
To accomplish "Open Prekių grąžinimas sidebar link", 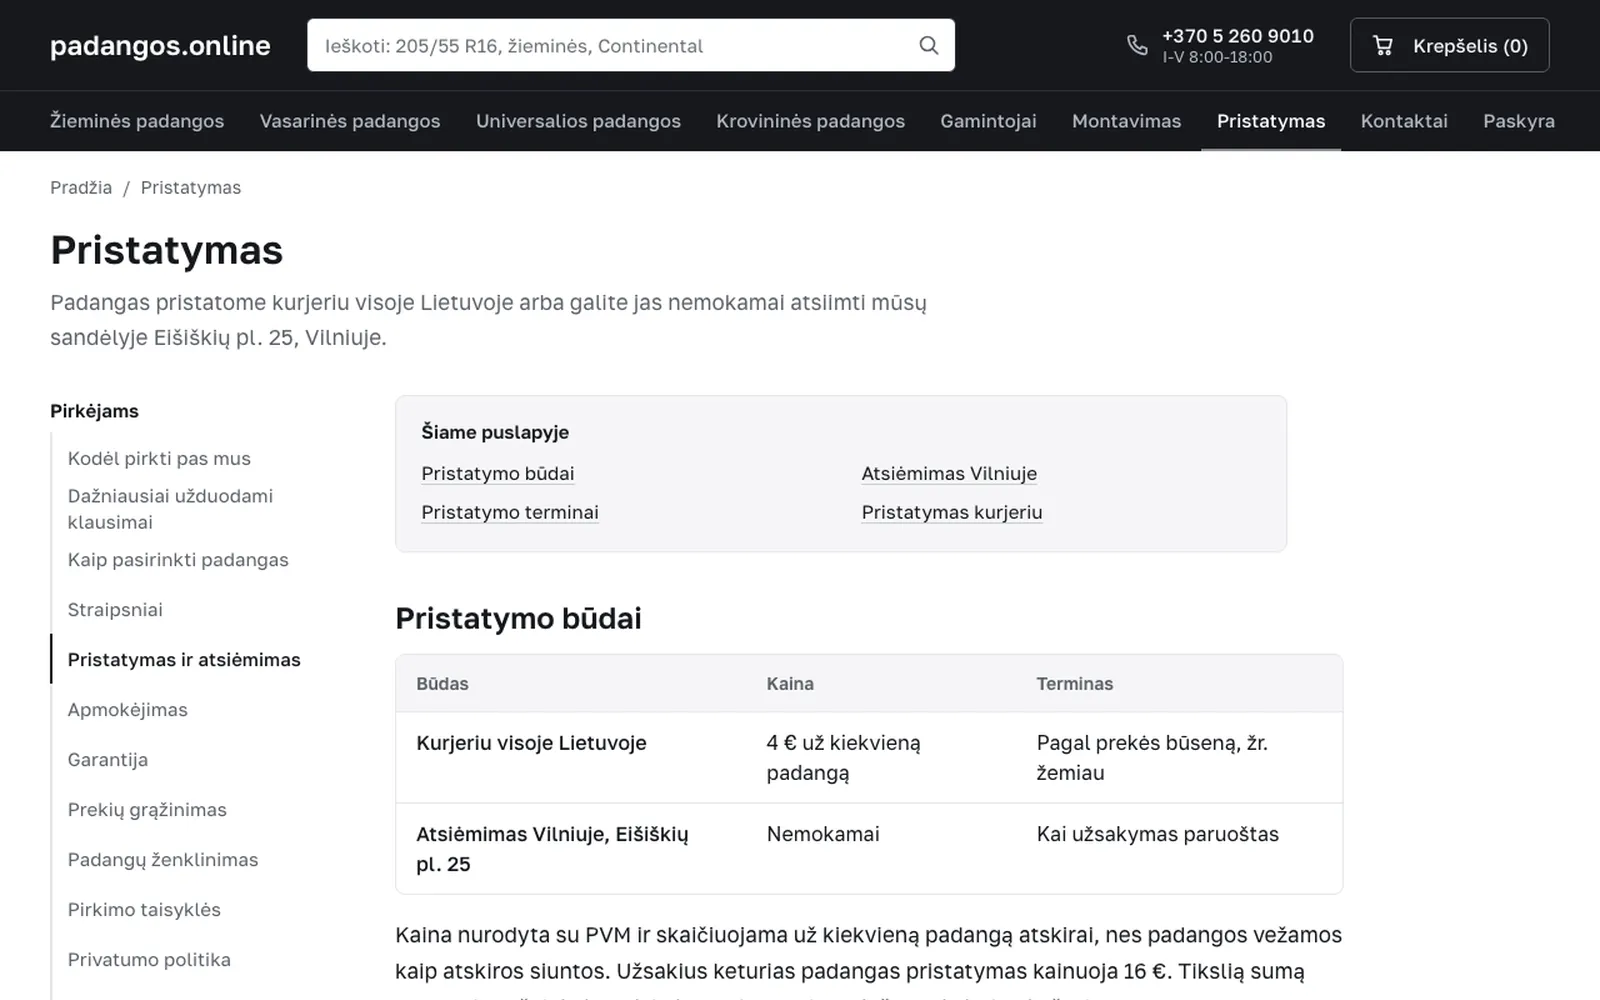I will tap(147, 810).
